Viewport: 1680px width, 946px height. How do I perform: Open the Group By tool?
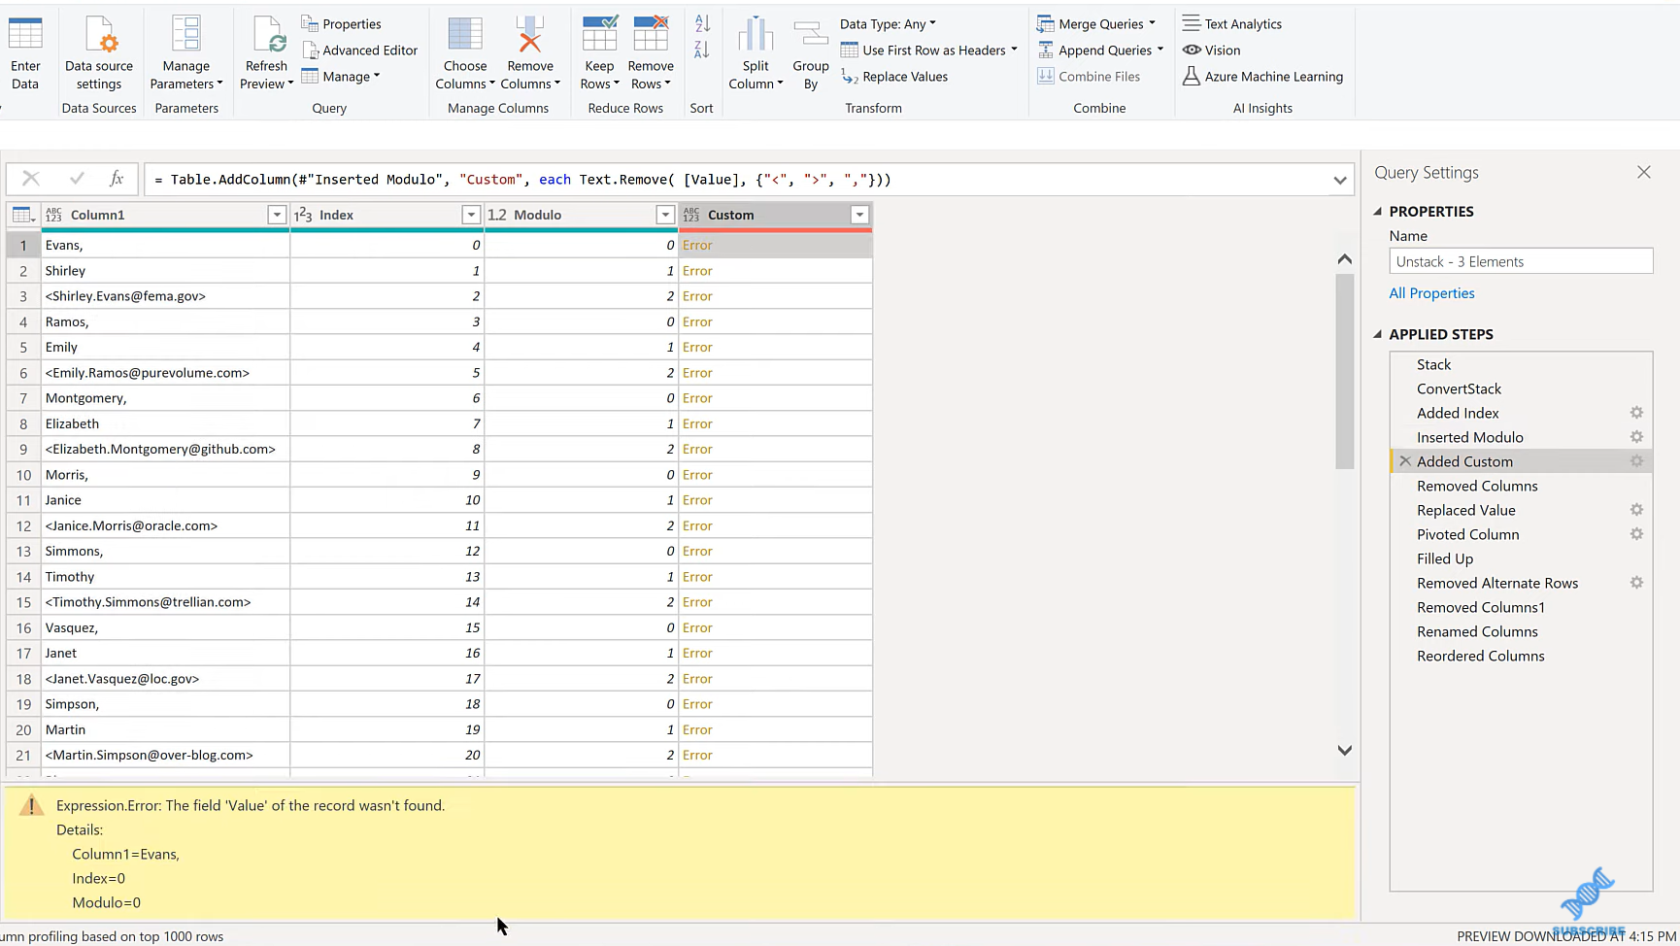click(x=811, y=53)
